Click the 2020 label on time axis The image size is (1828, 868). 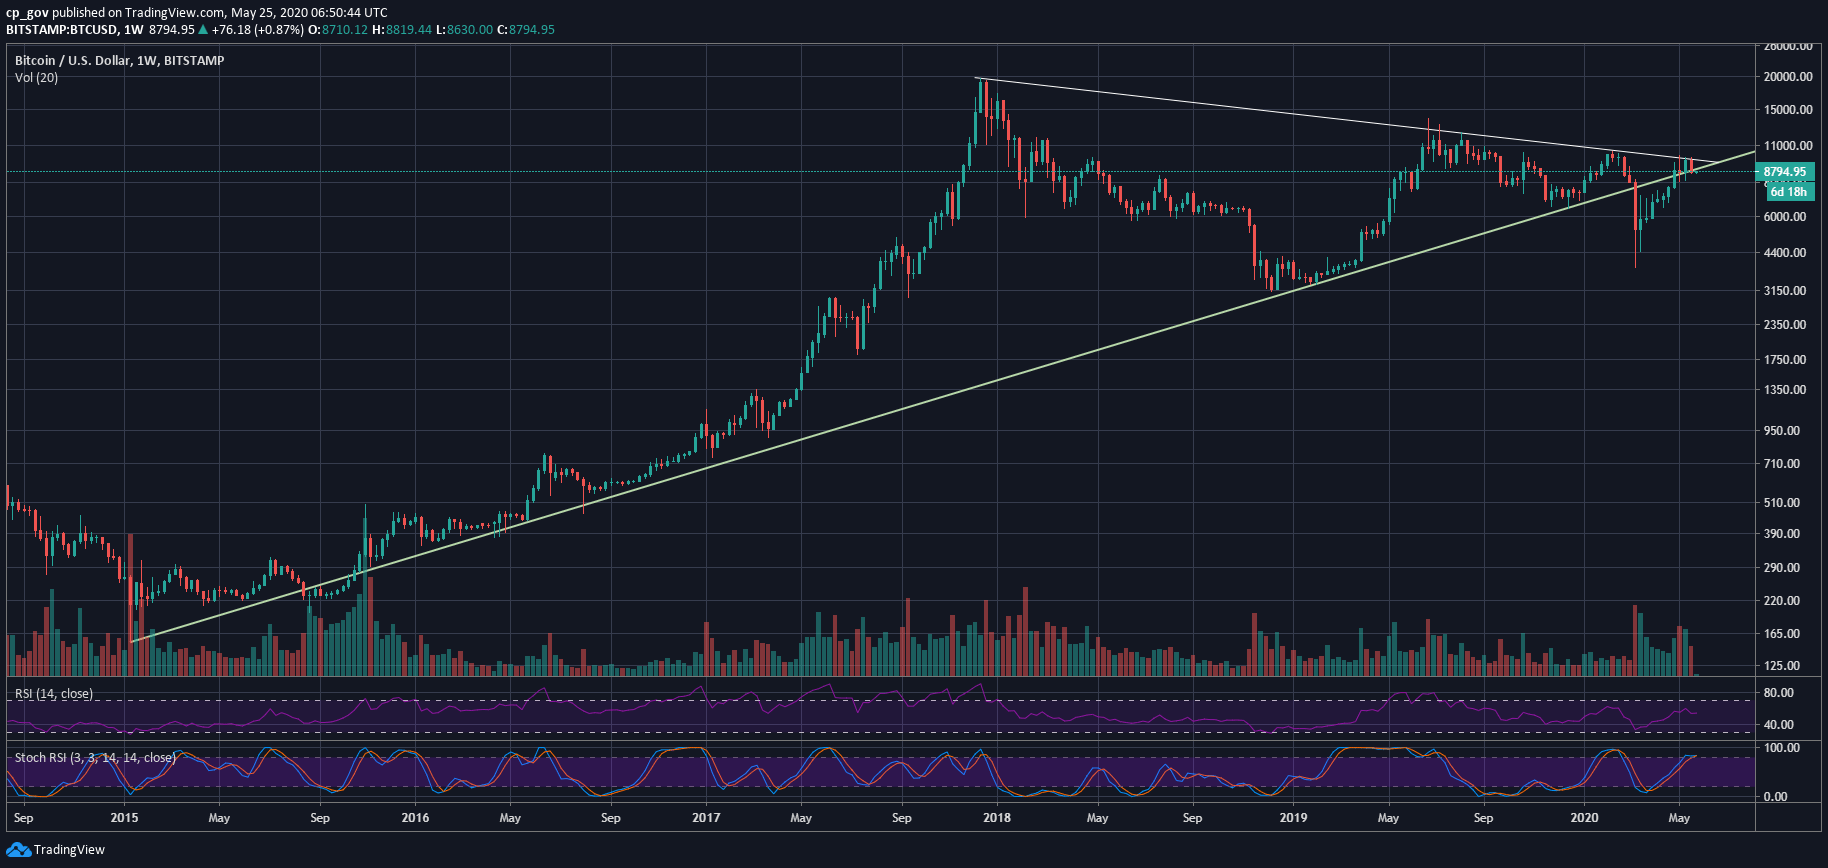(x=1584, y=818)
